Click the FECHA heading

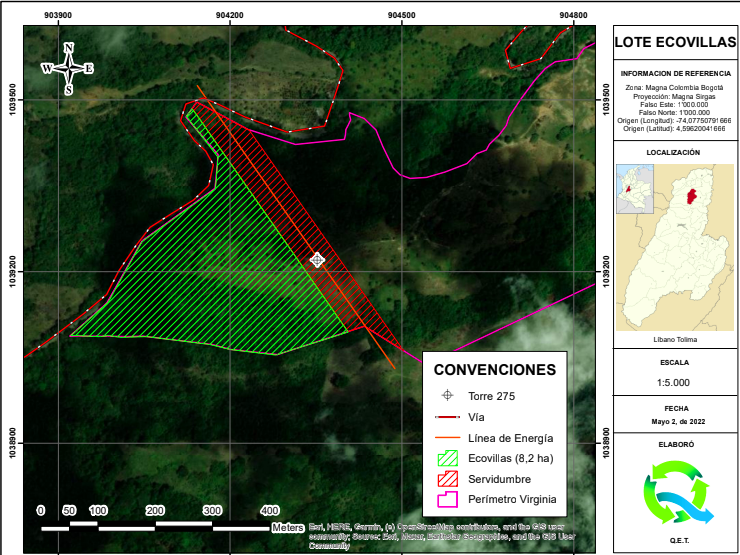tap(675, 408)
